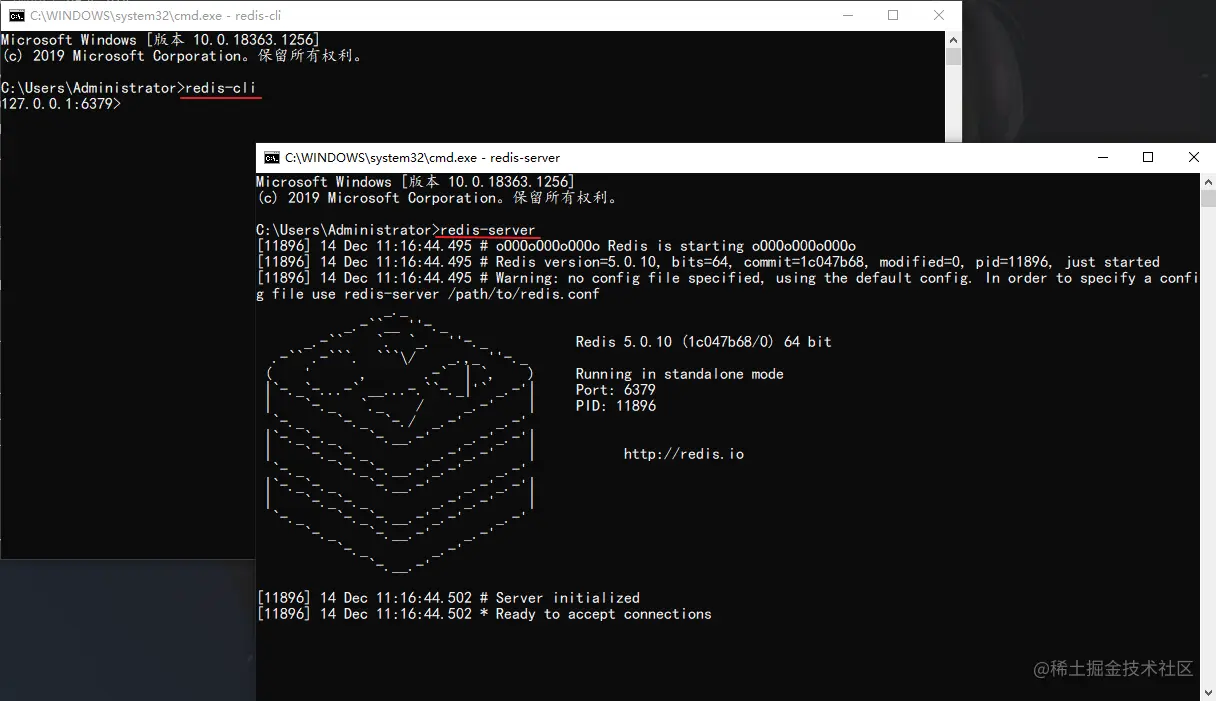Click the 'Port: 6379' line
The image size is (1216, 701).
click(616, 390)
